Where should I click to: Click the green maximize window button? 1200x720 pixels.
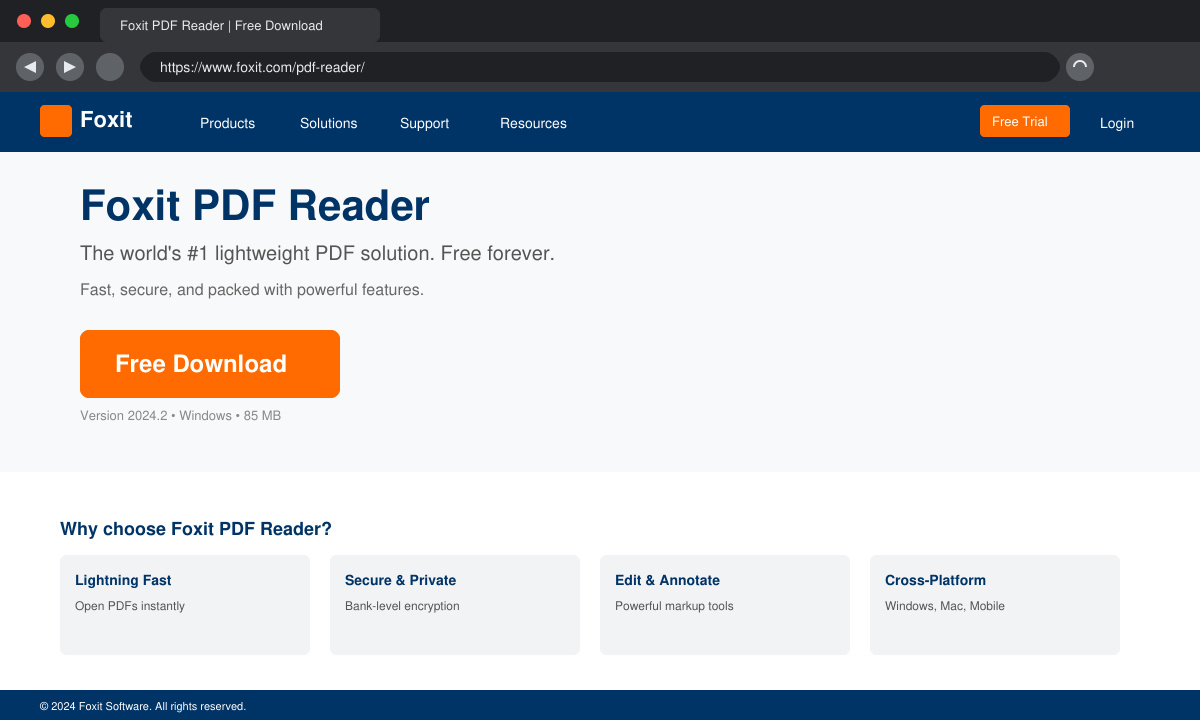click(72, 21)
